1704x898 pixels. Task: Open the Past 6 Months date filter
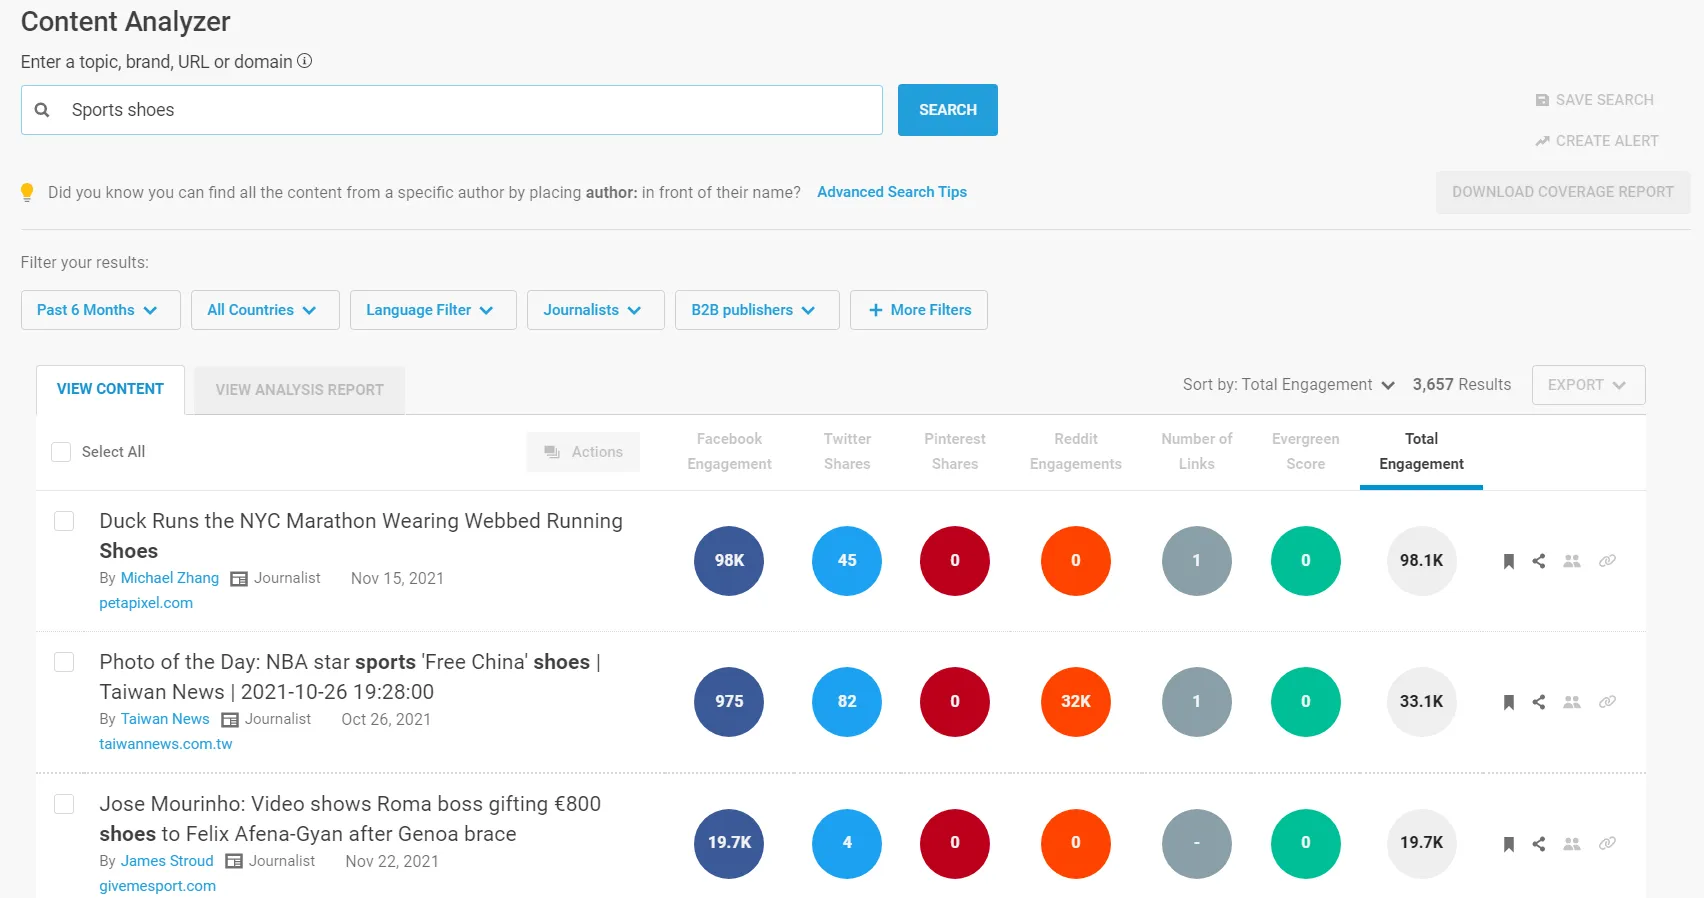point(100,310)
